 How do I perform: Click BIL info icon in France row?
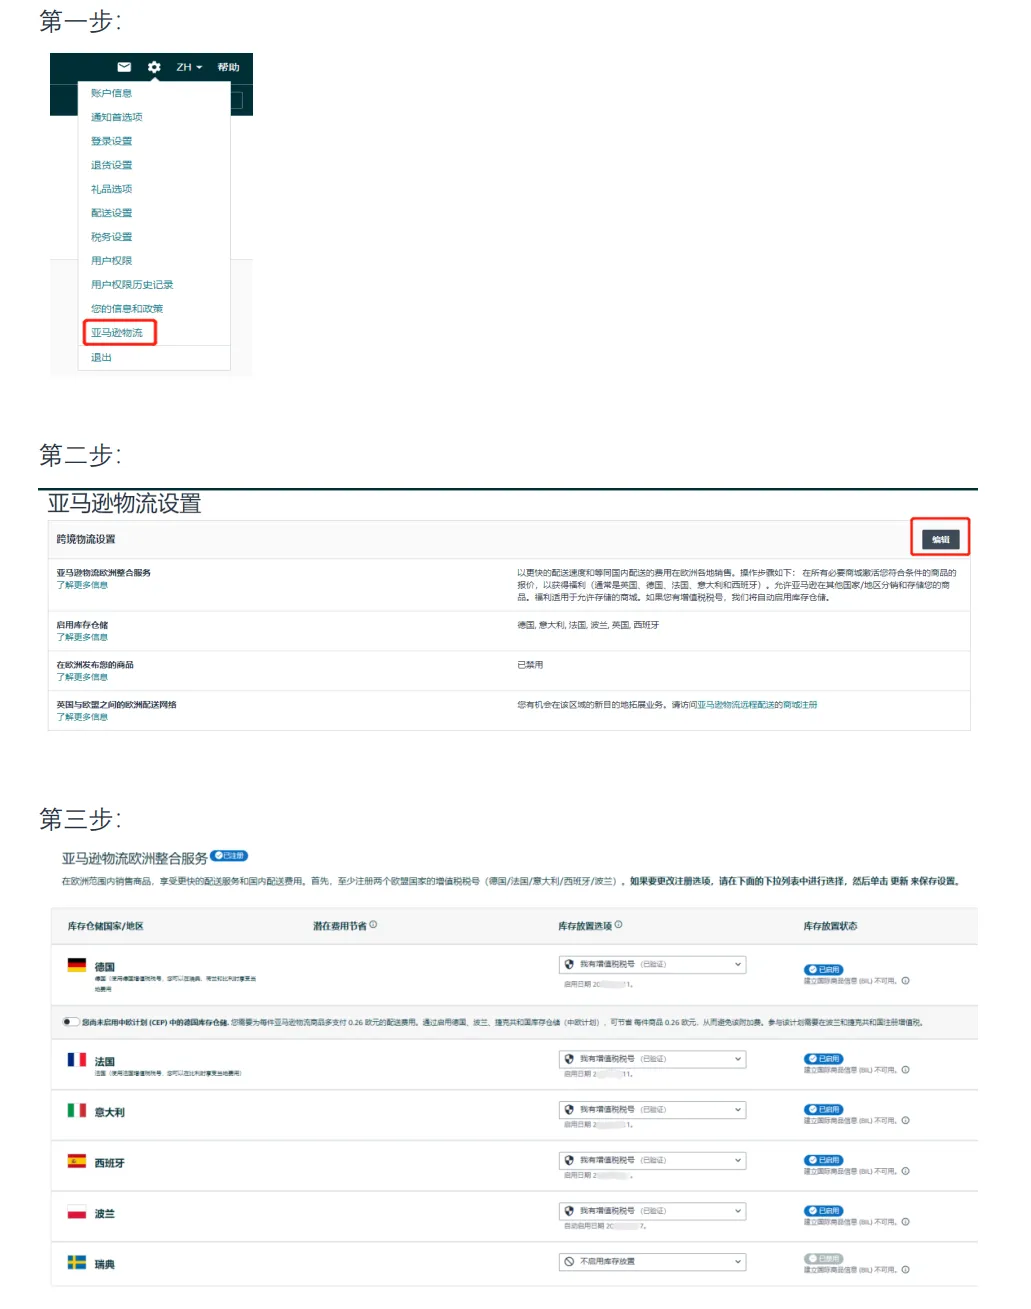pyautogui.click(x=905, y=1070)
